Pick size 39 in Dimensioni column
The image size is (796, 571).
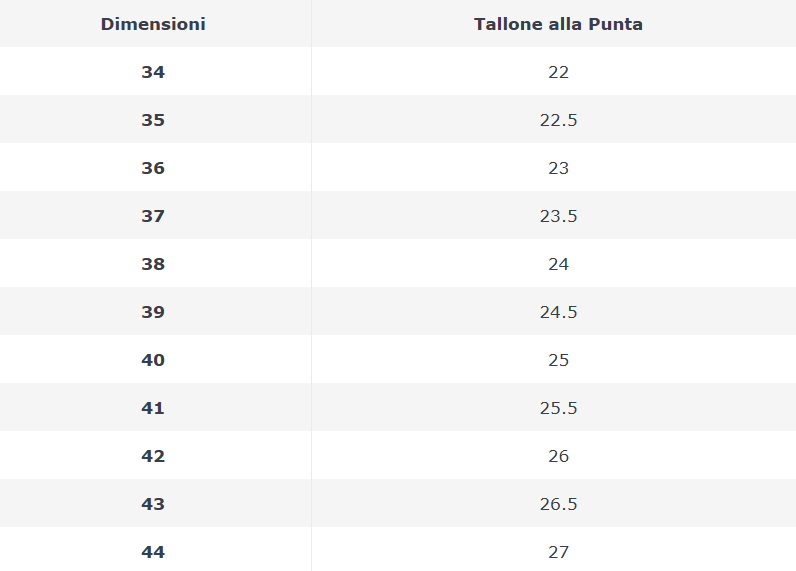click(153, 312)
